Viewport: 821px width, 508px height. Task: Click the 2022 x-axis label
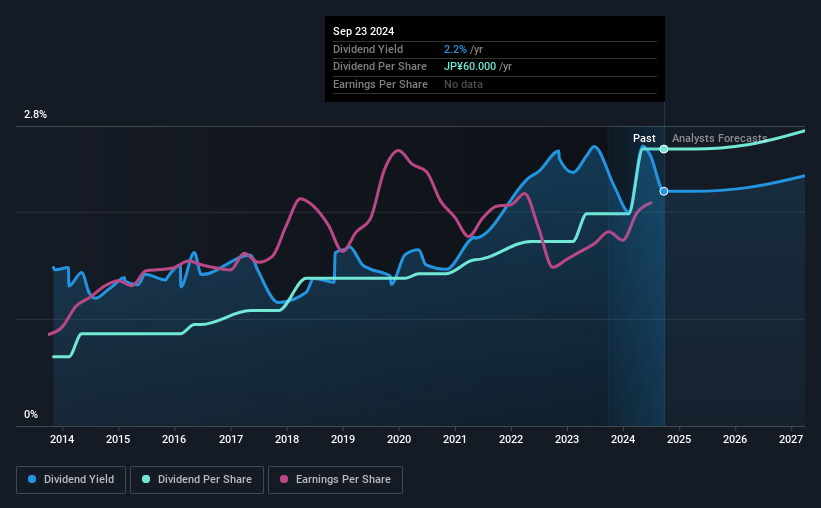pos(511,439)
